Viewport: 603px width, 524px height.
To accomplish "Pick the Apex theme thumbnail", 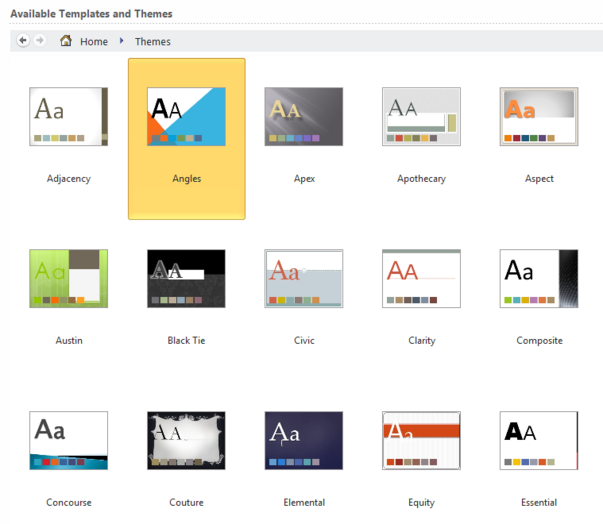I will [304, 117].
